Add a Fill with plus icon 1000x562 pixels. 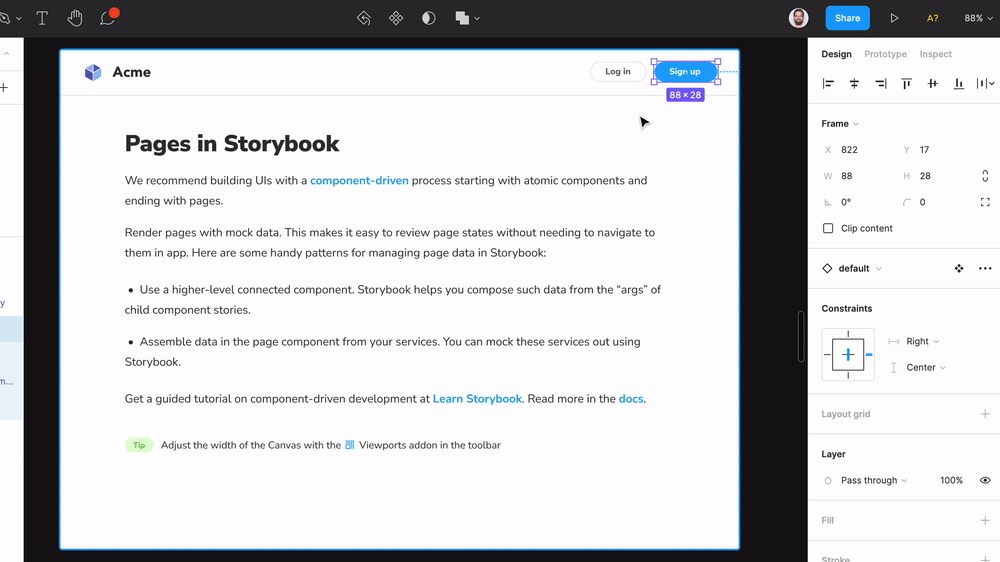(985, 521)
